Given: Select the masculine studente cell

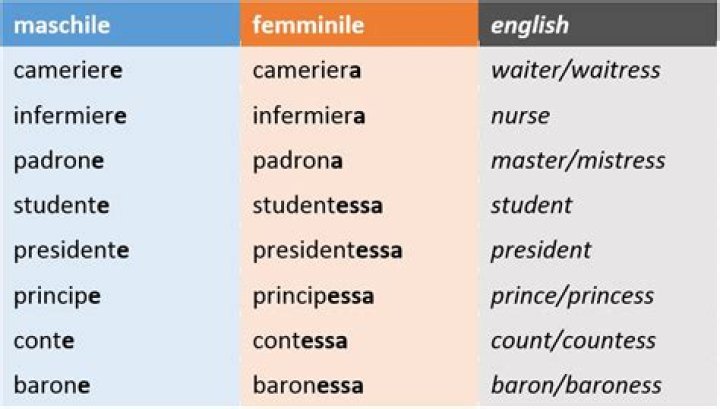Looking at the screenshot, I should 62,206.
